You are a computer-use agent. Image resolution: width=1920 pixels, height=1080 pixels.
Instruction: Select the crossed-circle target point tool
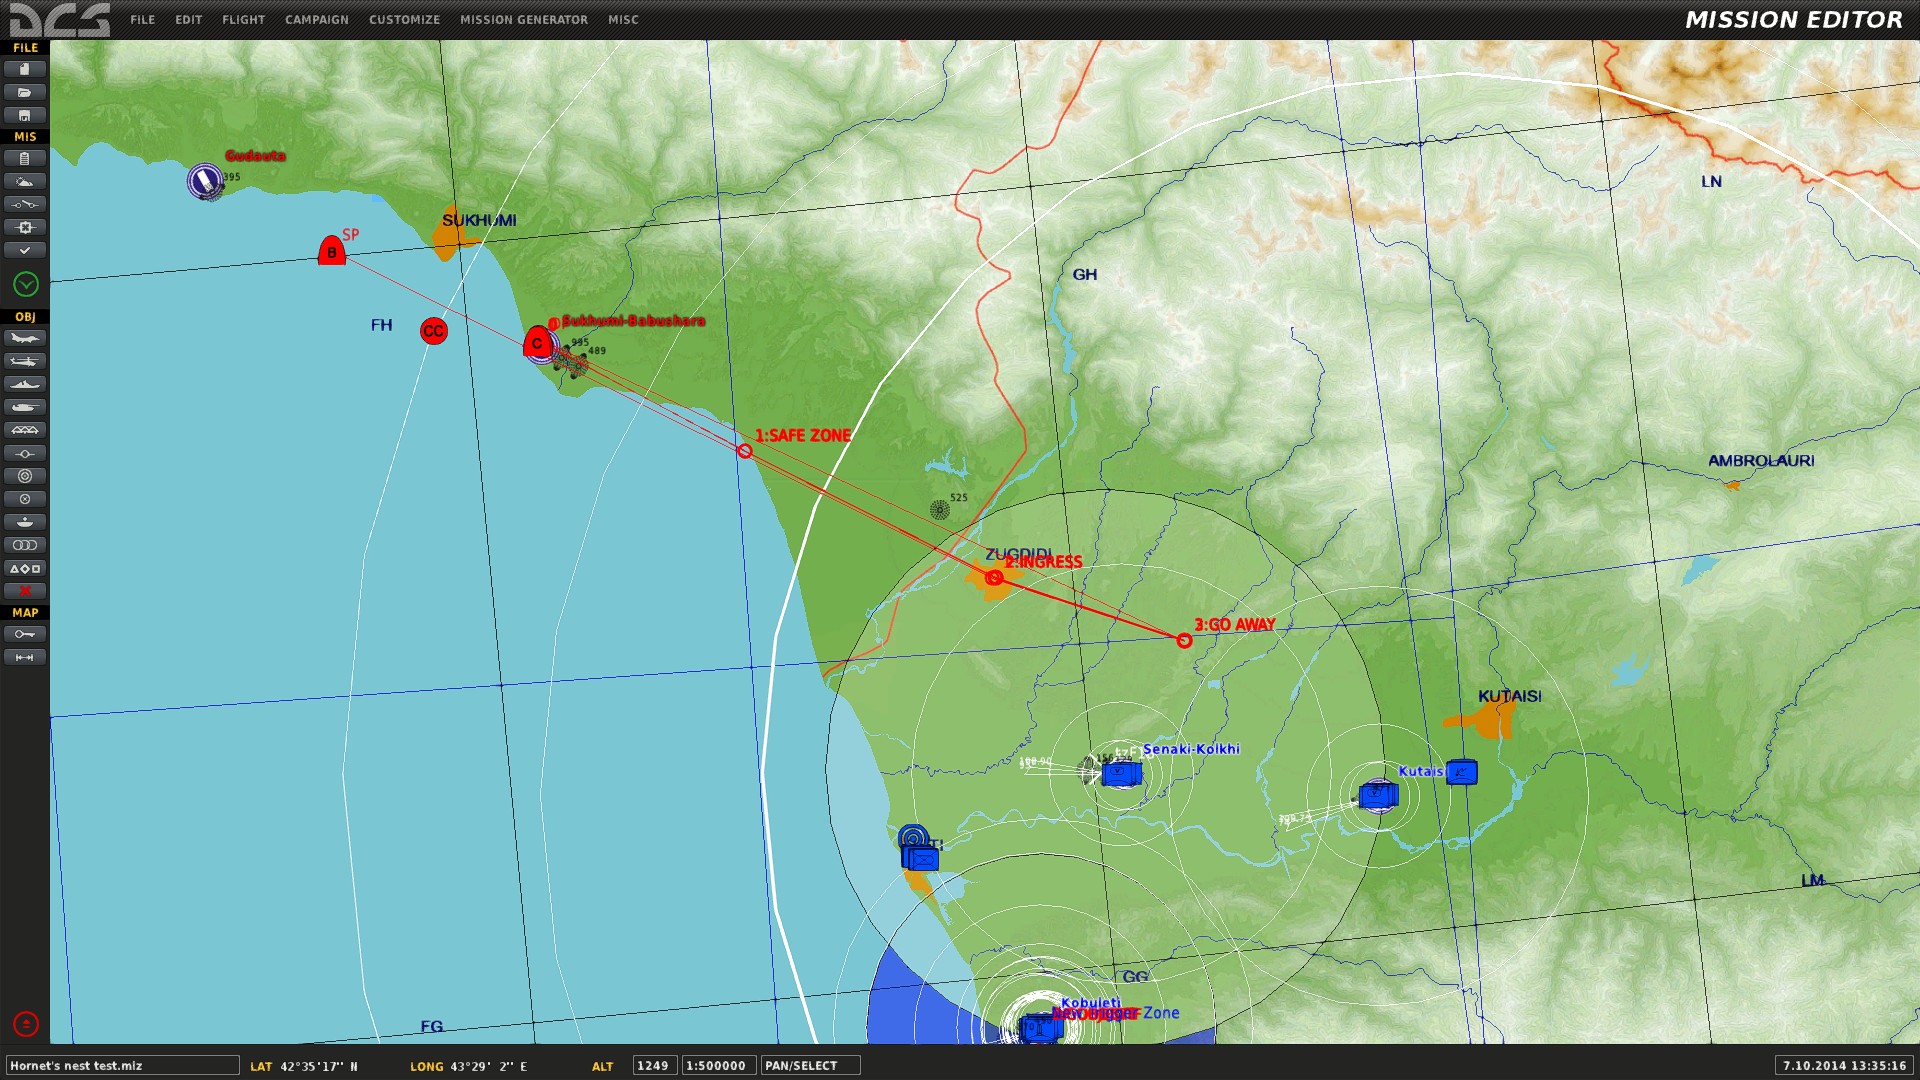pyautogui.click(x=25, y=499)
